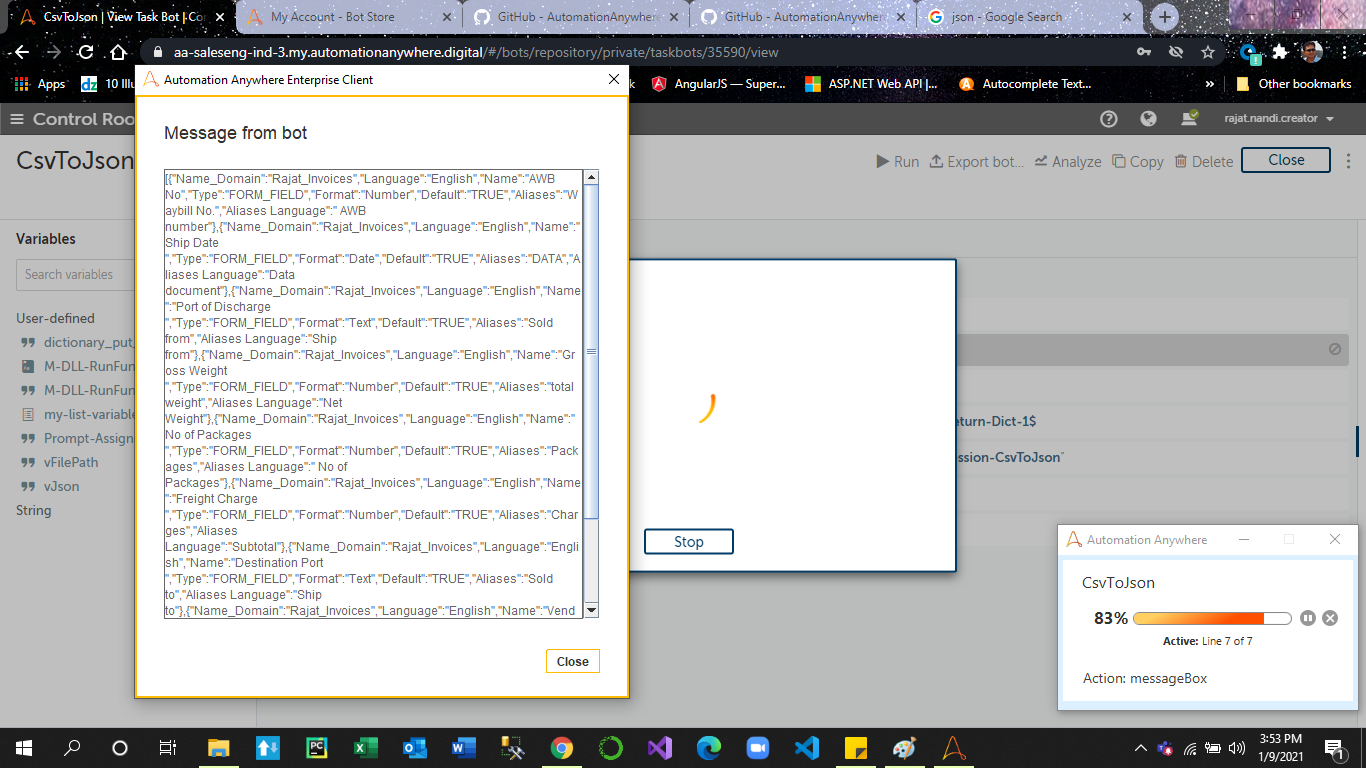Open the Control Room help icon

(1108, 119)
